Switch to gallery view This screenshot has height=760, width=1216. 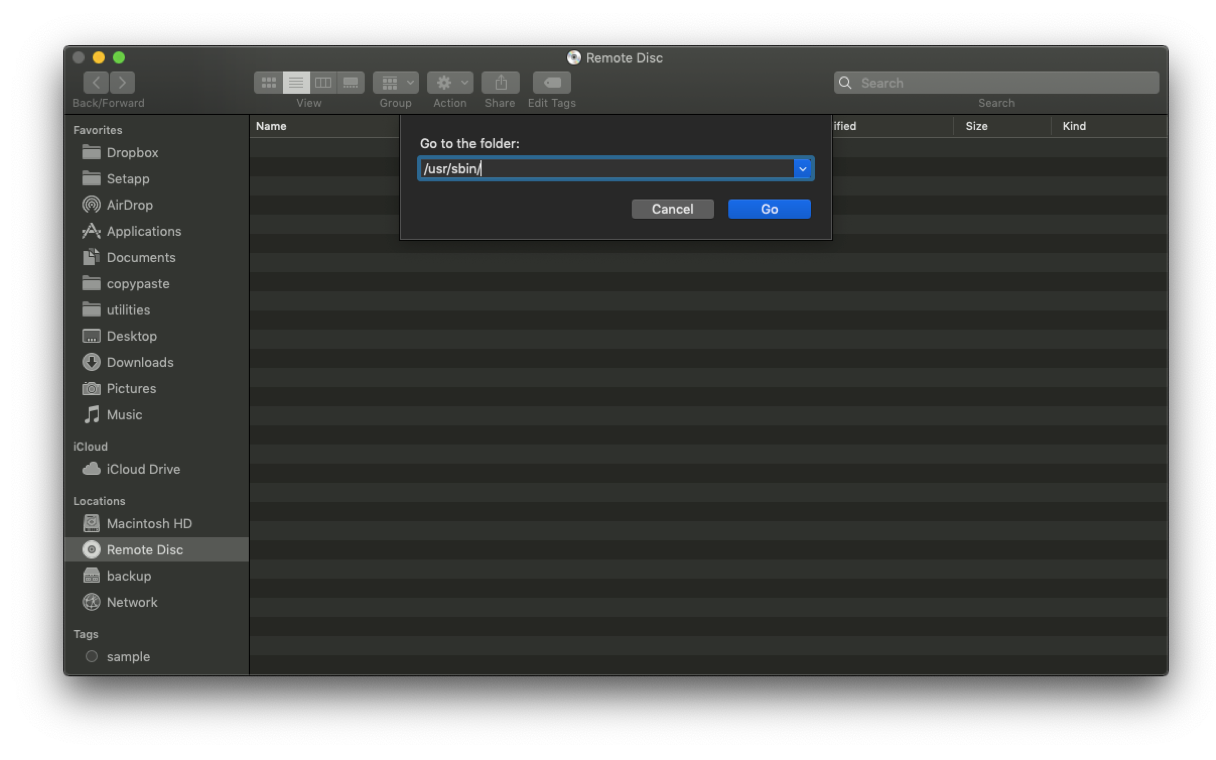350,83
